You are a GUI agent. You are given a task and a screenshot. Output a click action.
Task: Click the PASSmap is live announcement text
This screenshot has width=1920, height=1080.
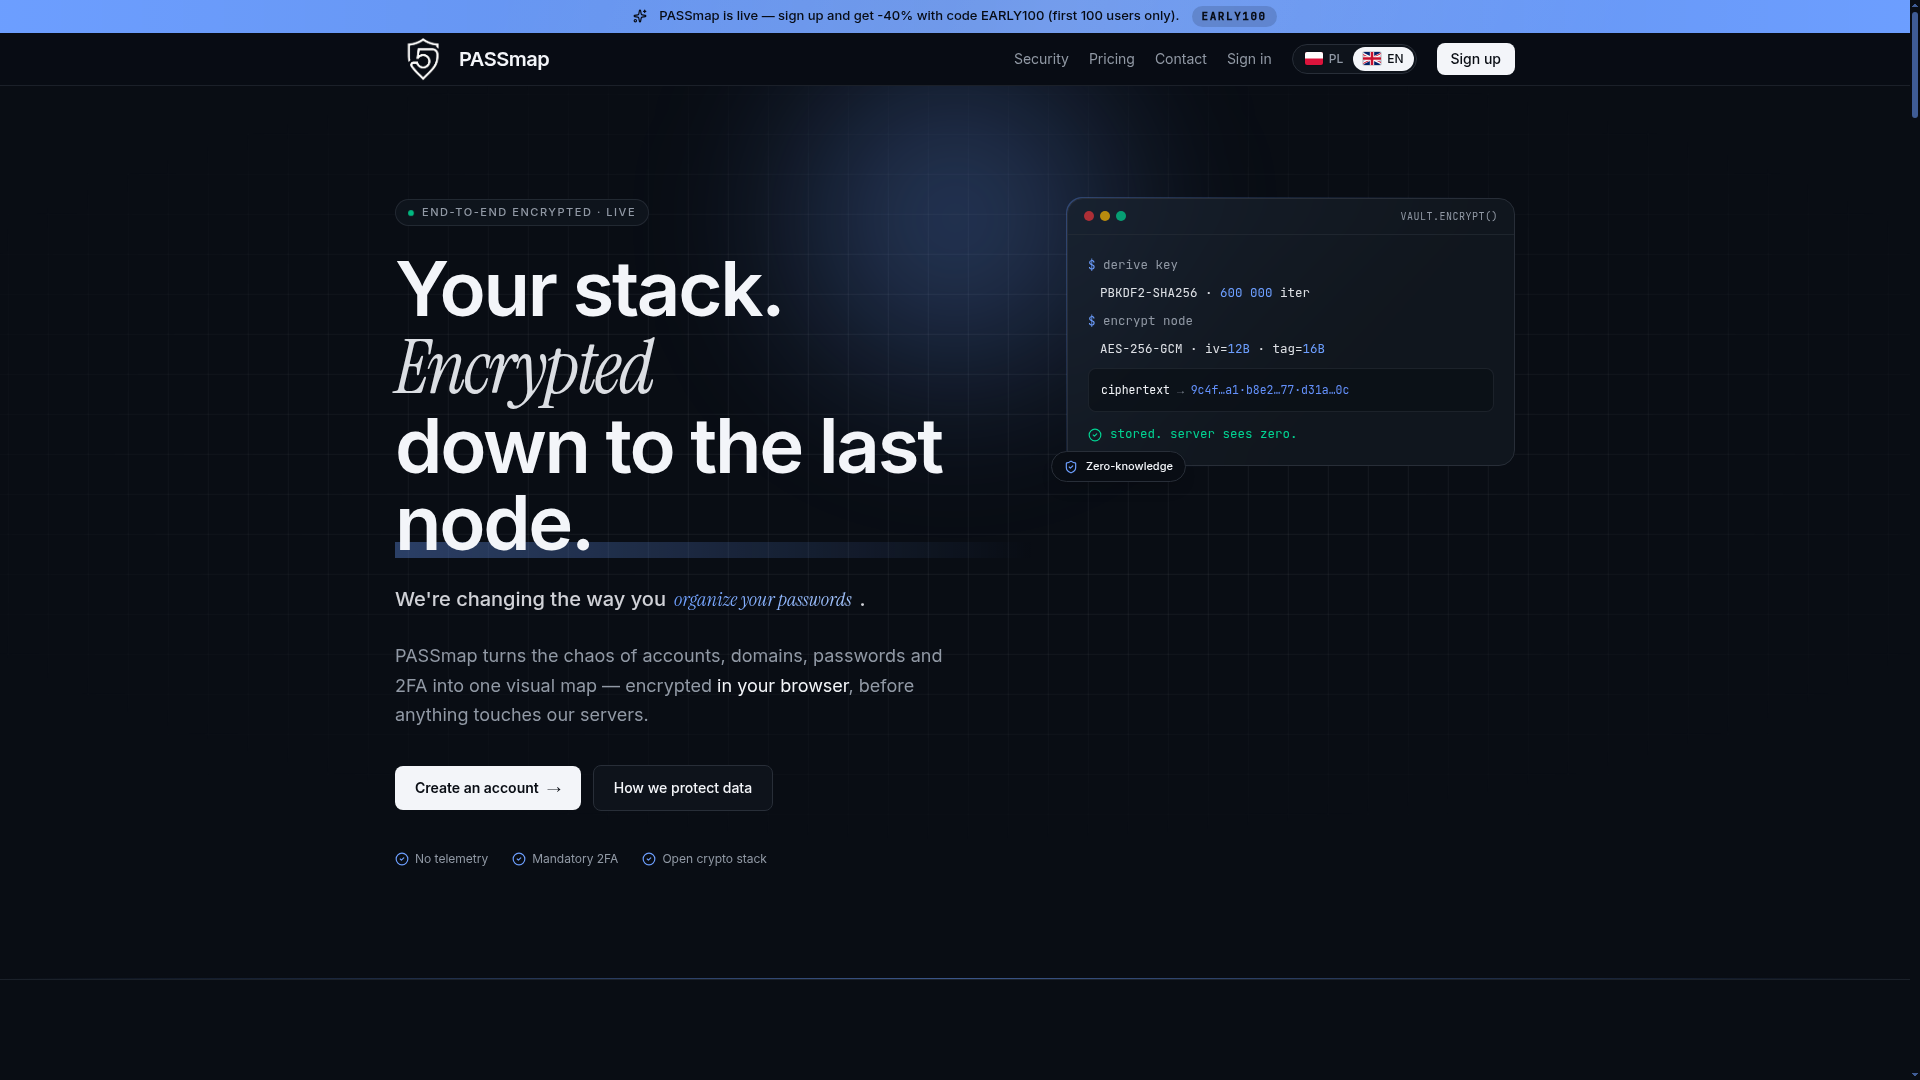(919, 16)
